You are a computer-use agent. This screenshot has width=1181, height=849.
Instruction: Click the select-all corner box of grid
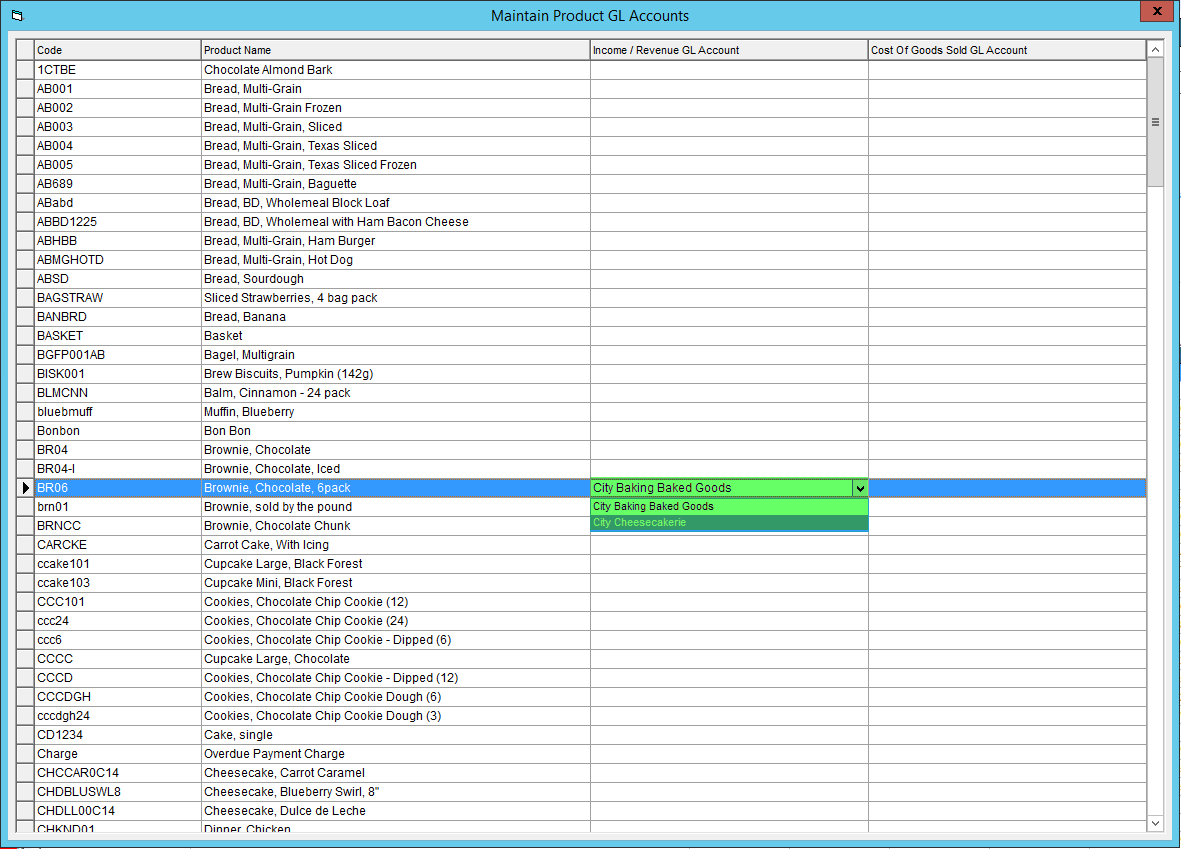click(25, 50)
